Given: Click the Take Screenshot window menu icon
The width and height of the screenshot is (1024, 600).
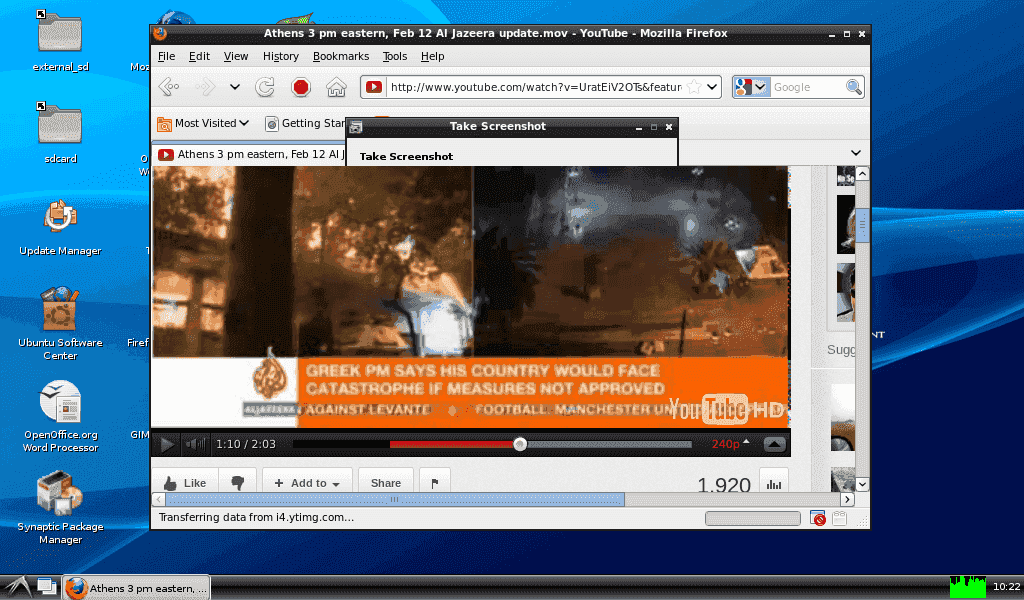Looking at the screenshot, I should (x=356, y=127).
